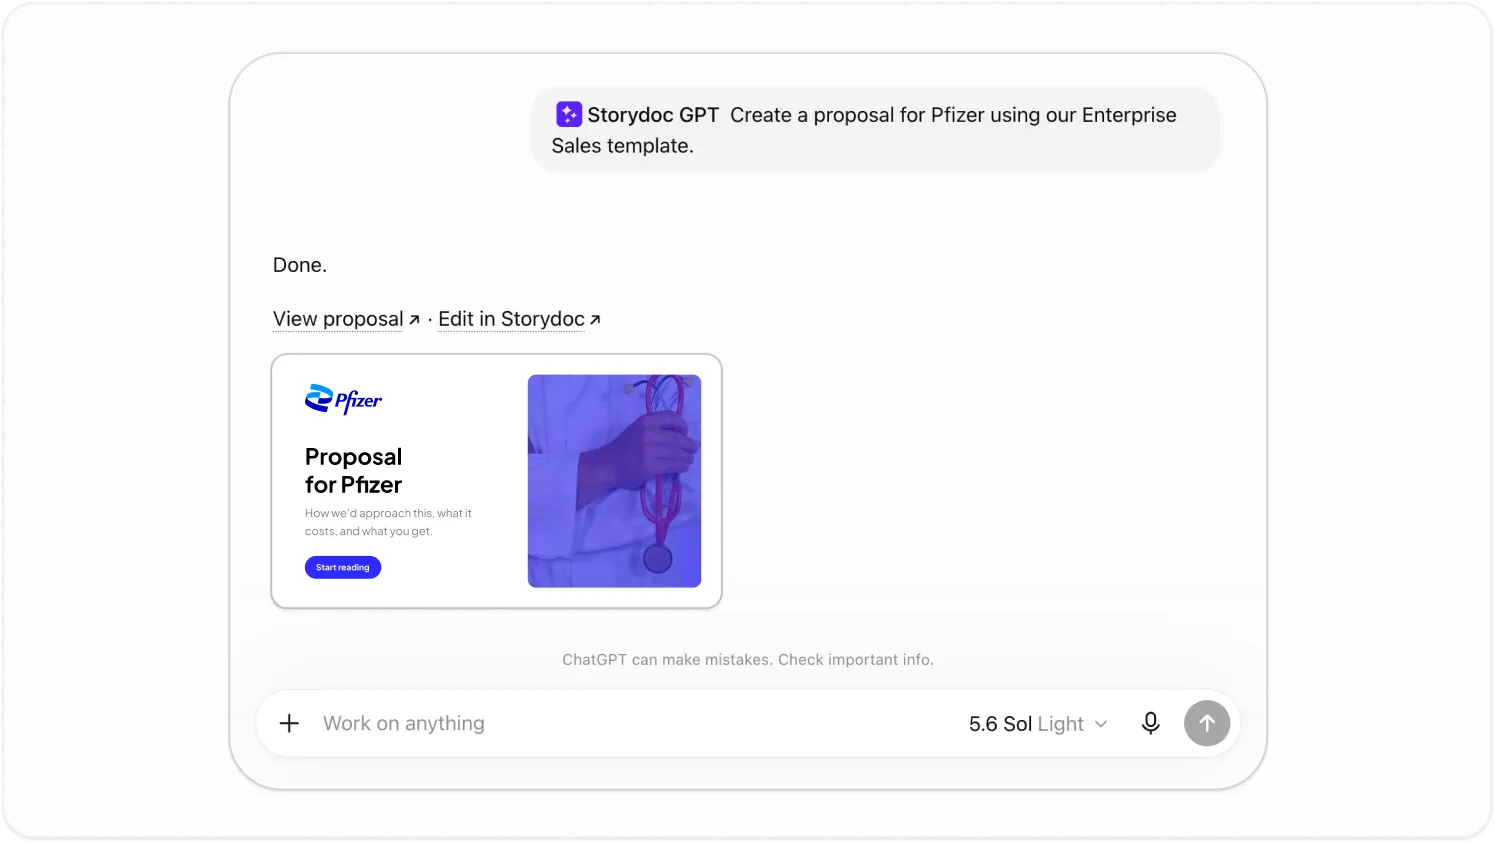Open the Edit in Storydoc link
The height and width of the screenshot is (845, 1495).
point(519,319)
